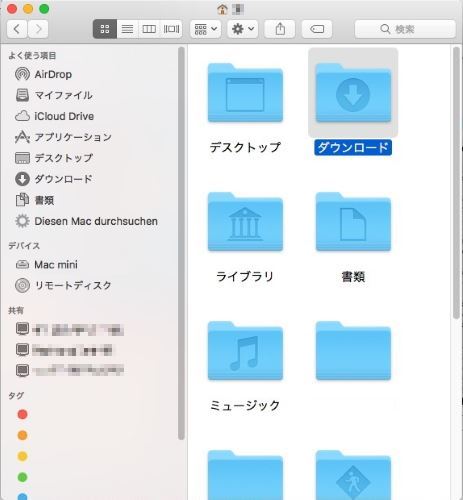Click the 共有 sidebar section header
This screenshot has height=500, width=463.
pyautogui.click(x=16, y=310)
